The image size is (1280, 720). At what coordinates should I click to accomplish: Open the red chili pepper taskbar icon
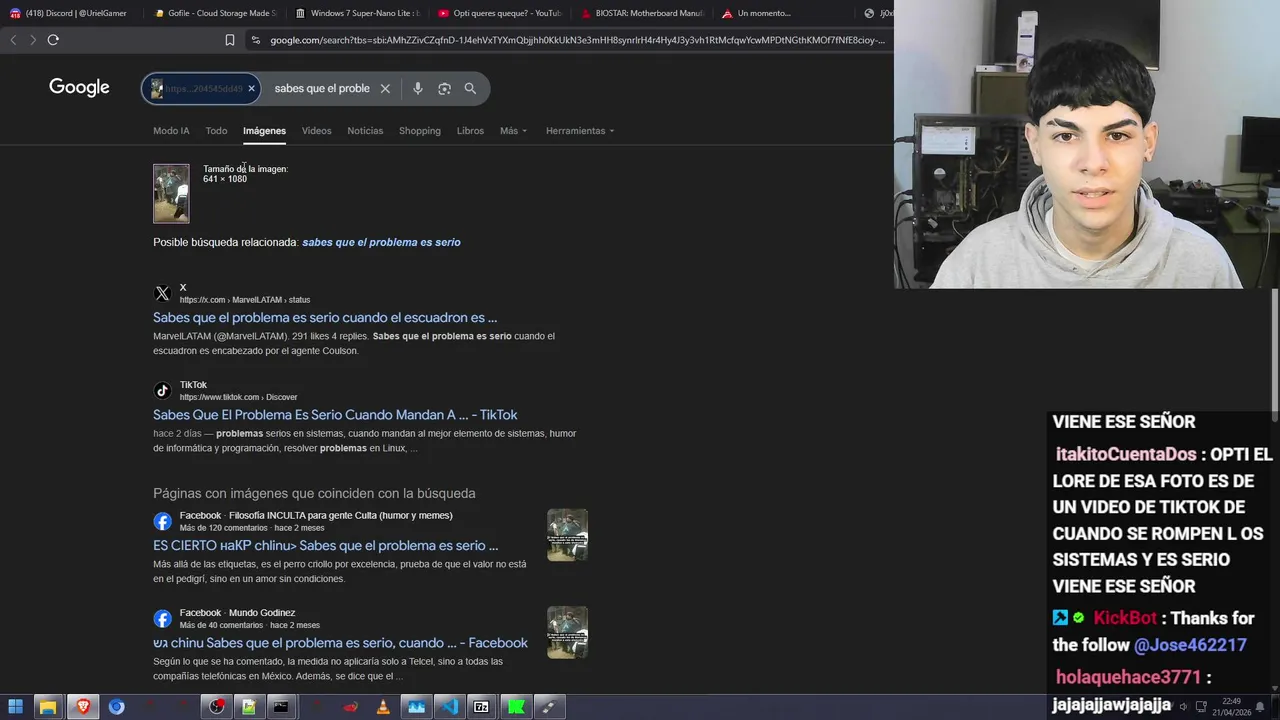(x=350, y=707)
